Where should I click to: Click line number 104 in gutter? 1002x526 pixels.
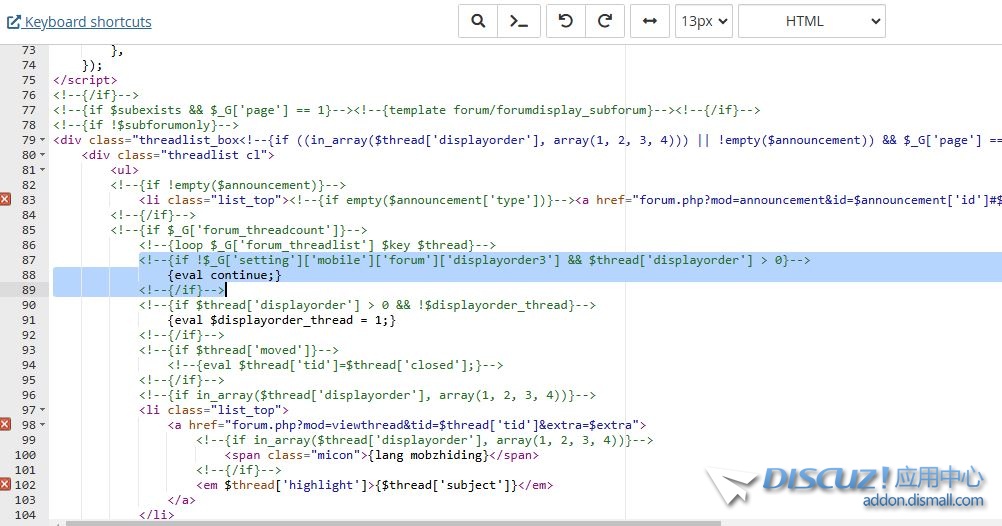tap(26, 514)
